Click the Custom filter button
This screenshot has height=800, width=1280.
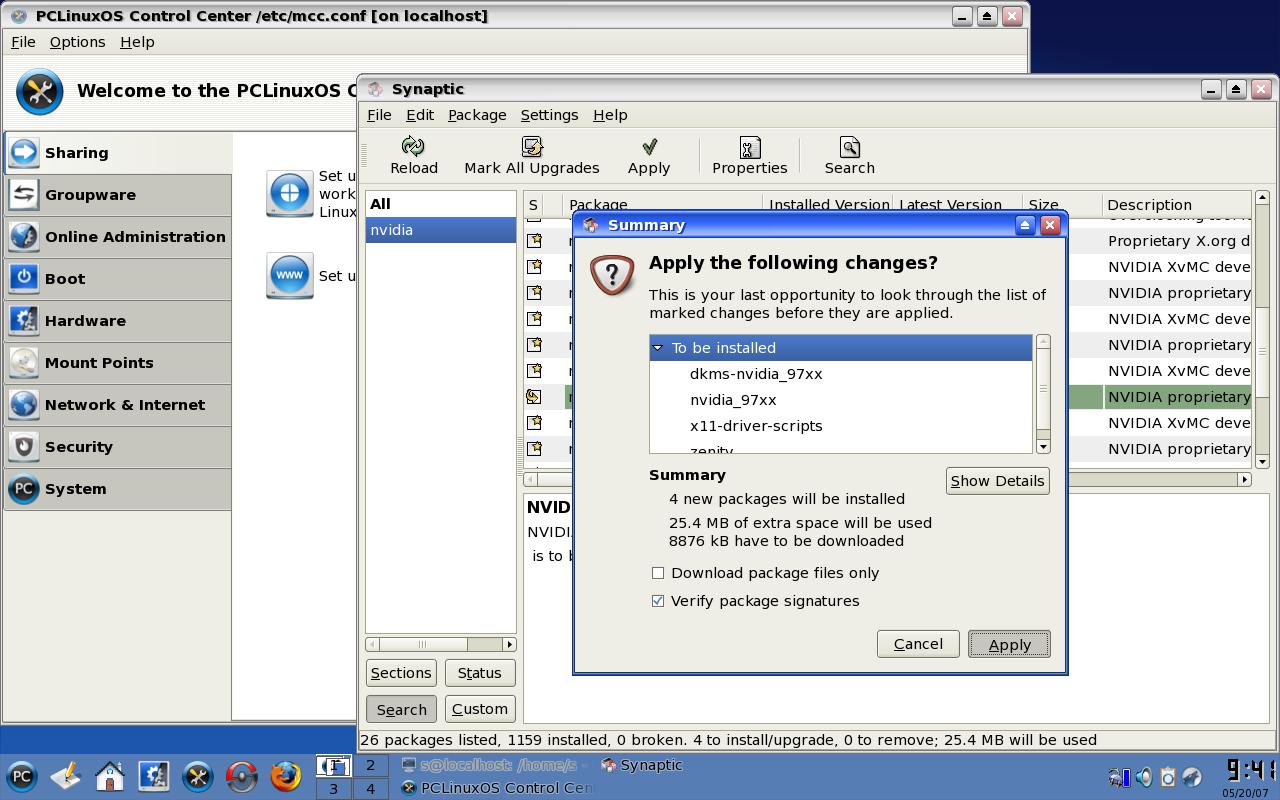[479, 709]
